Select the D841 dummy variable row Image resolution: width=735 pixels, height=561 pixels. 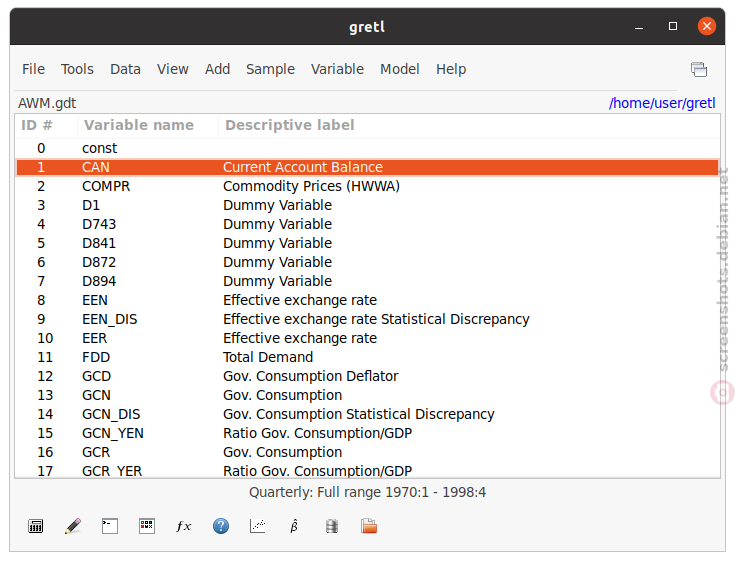[368, 243]
